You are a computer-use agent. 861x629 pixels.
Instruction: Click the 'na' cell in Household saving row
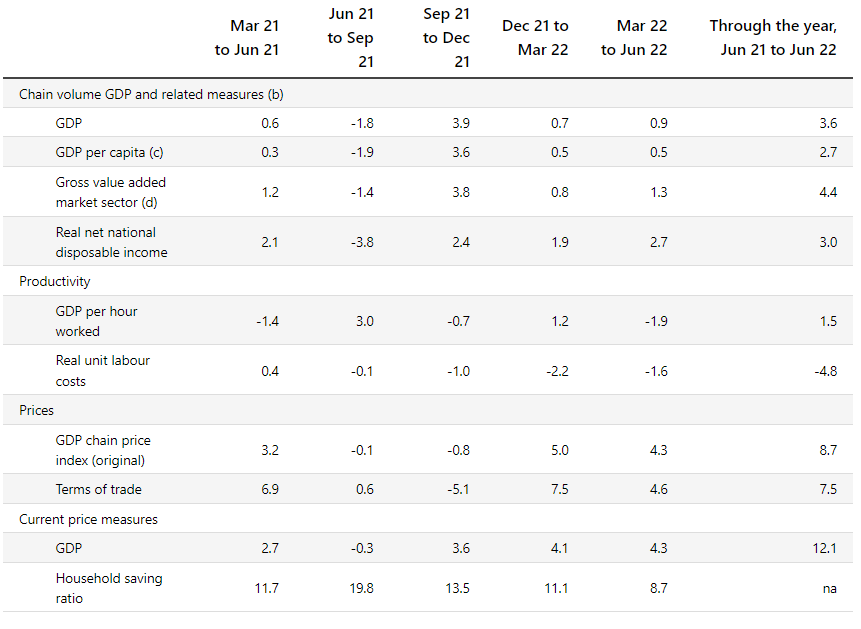[829, 588]
